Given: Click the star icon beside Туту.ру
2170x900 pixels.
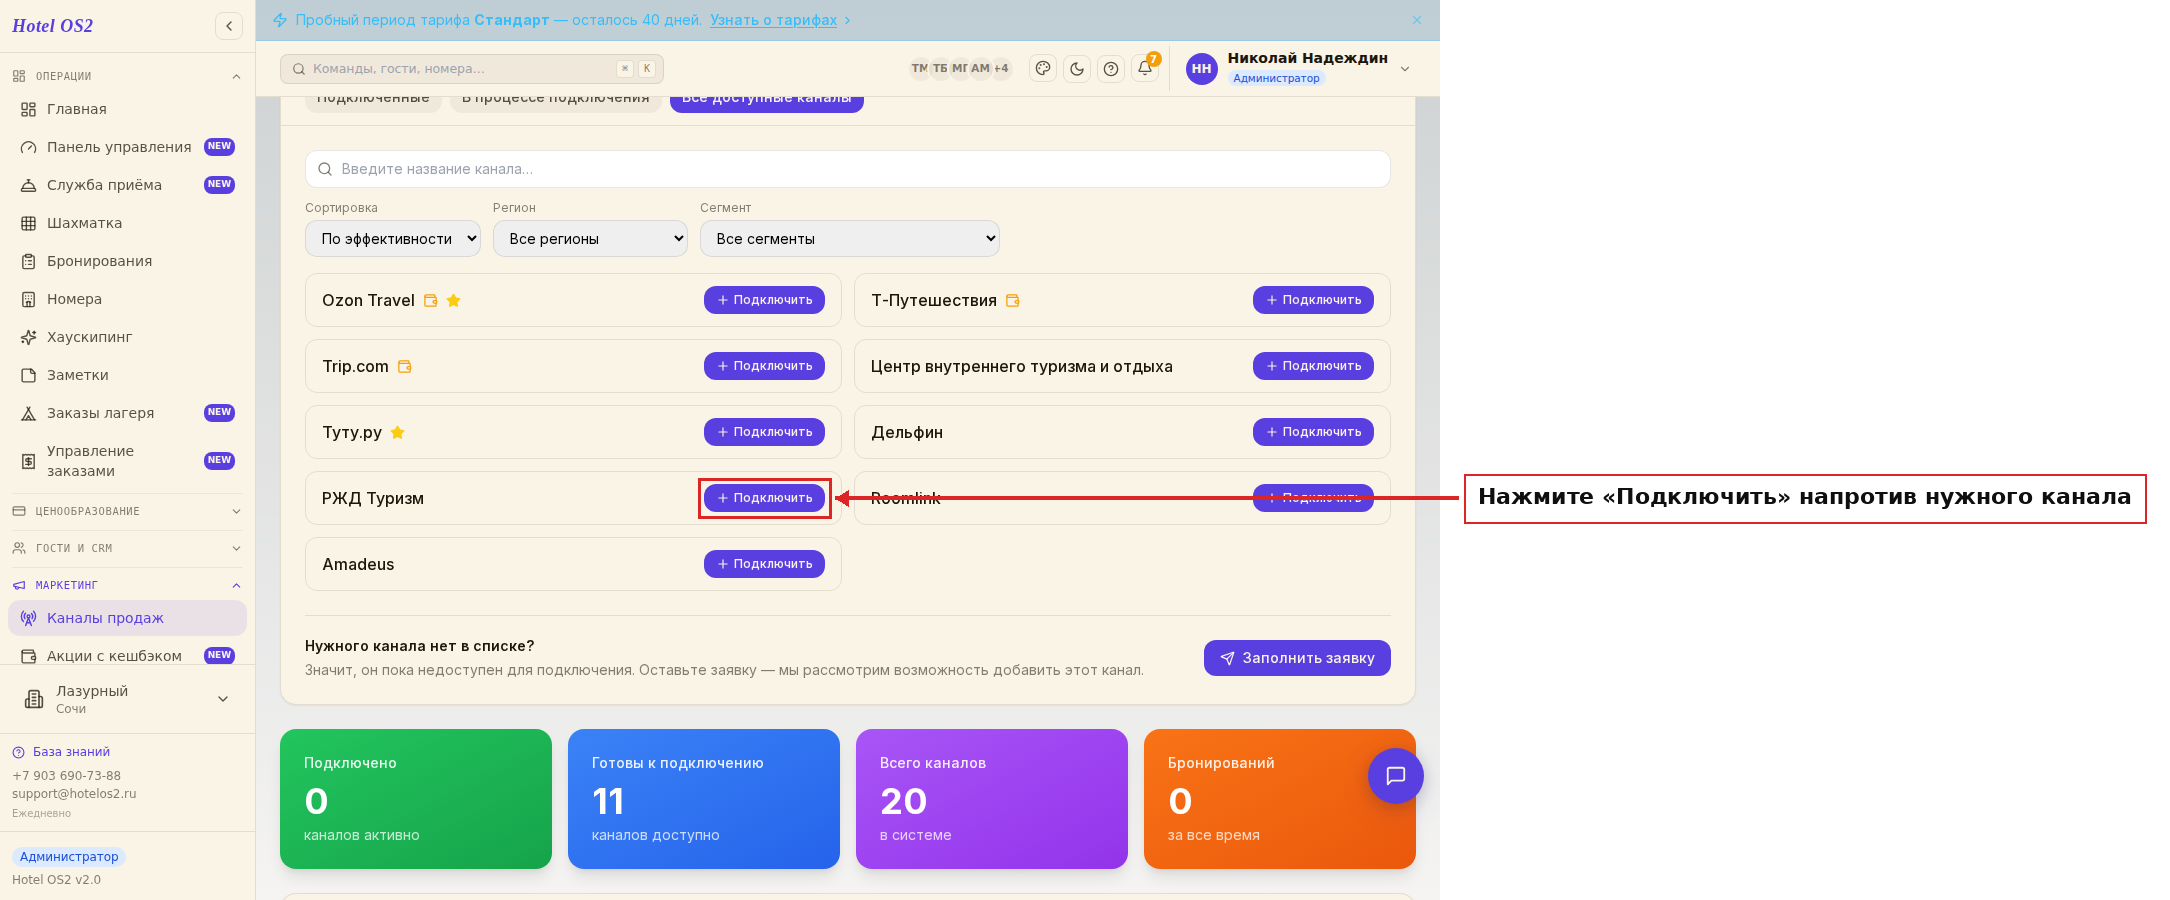Looking at the screenshot, I should coord(397,432).
